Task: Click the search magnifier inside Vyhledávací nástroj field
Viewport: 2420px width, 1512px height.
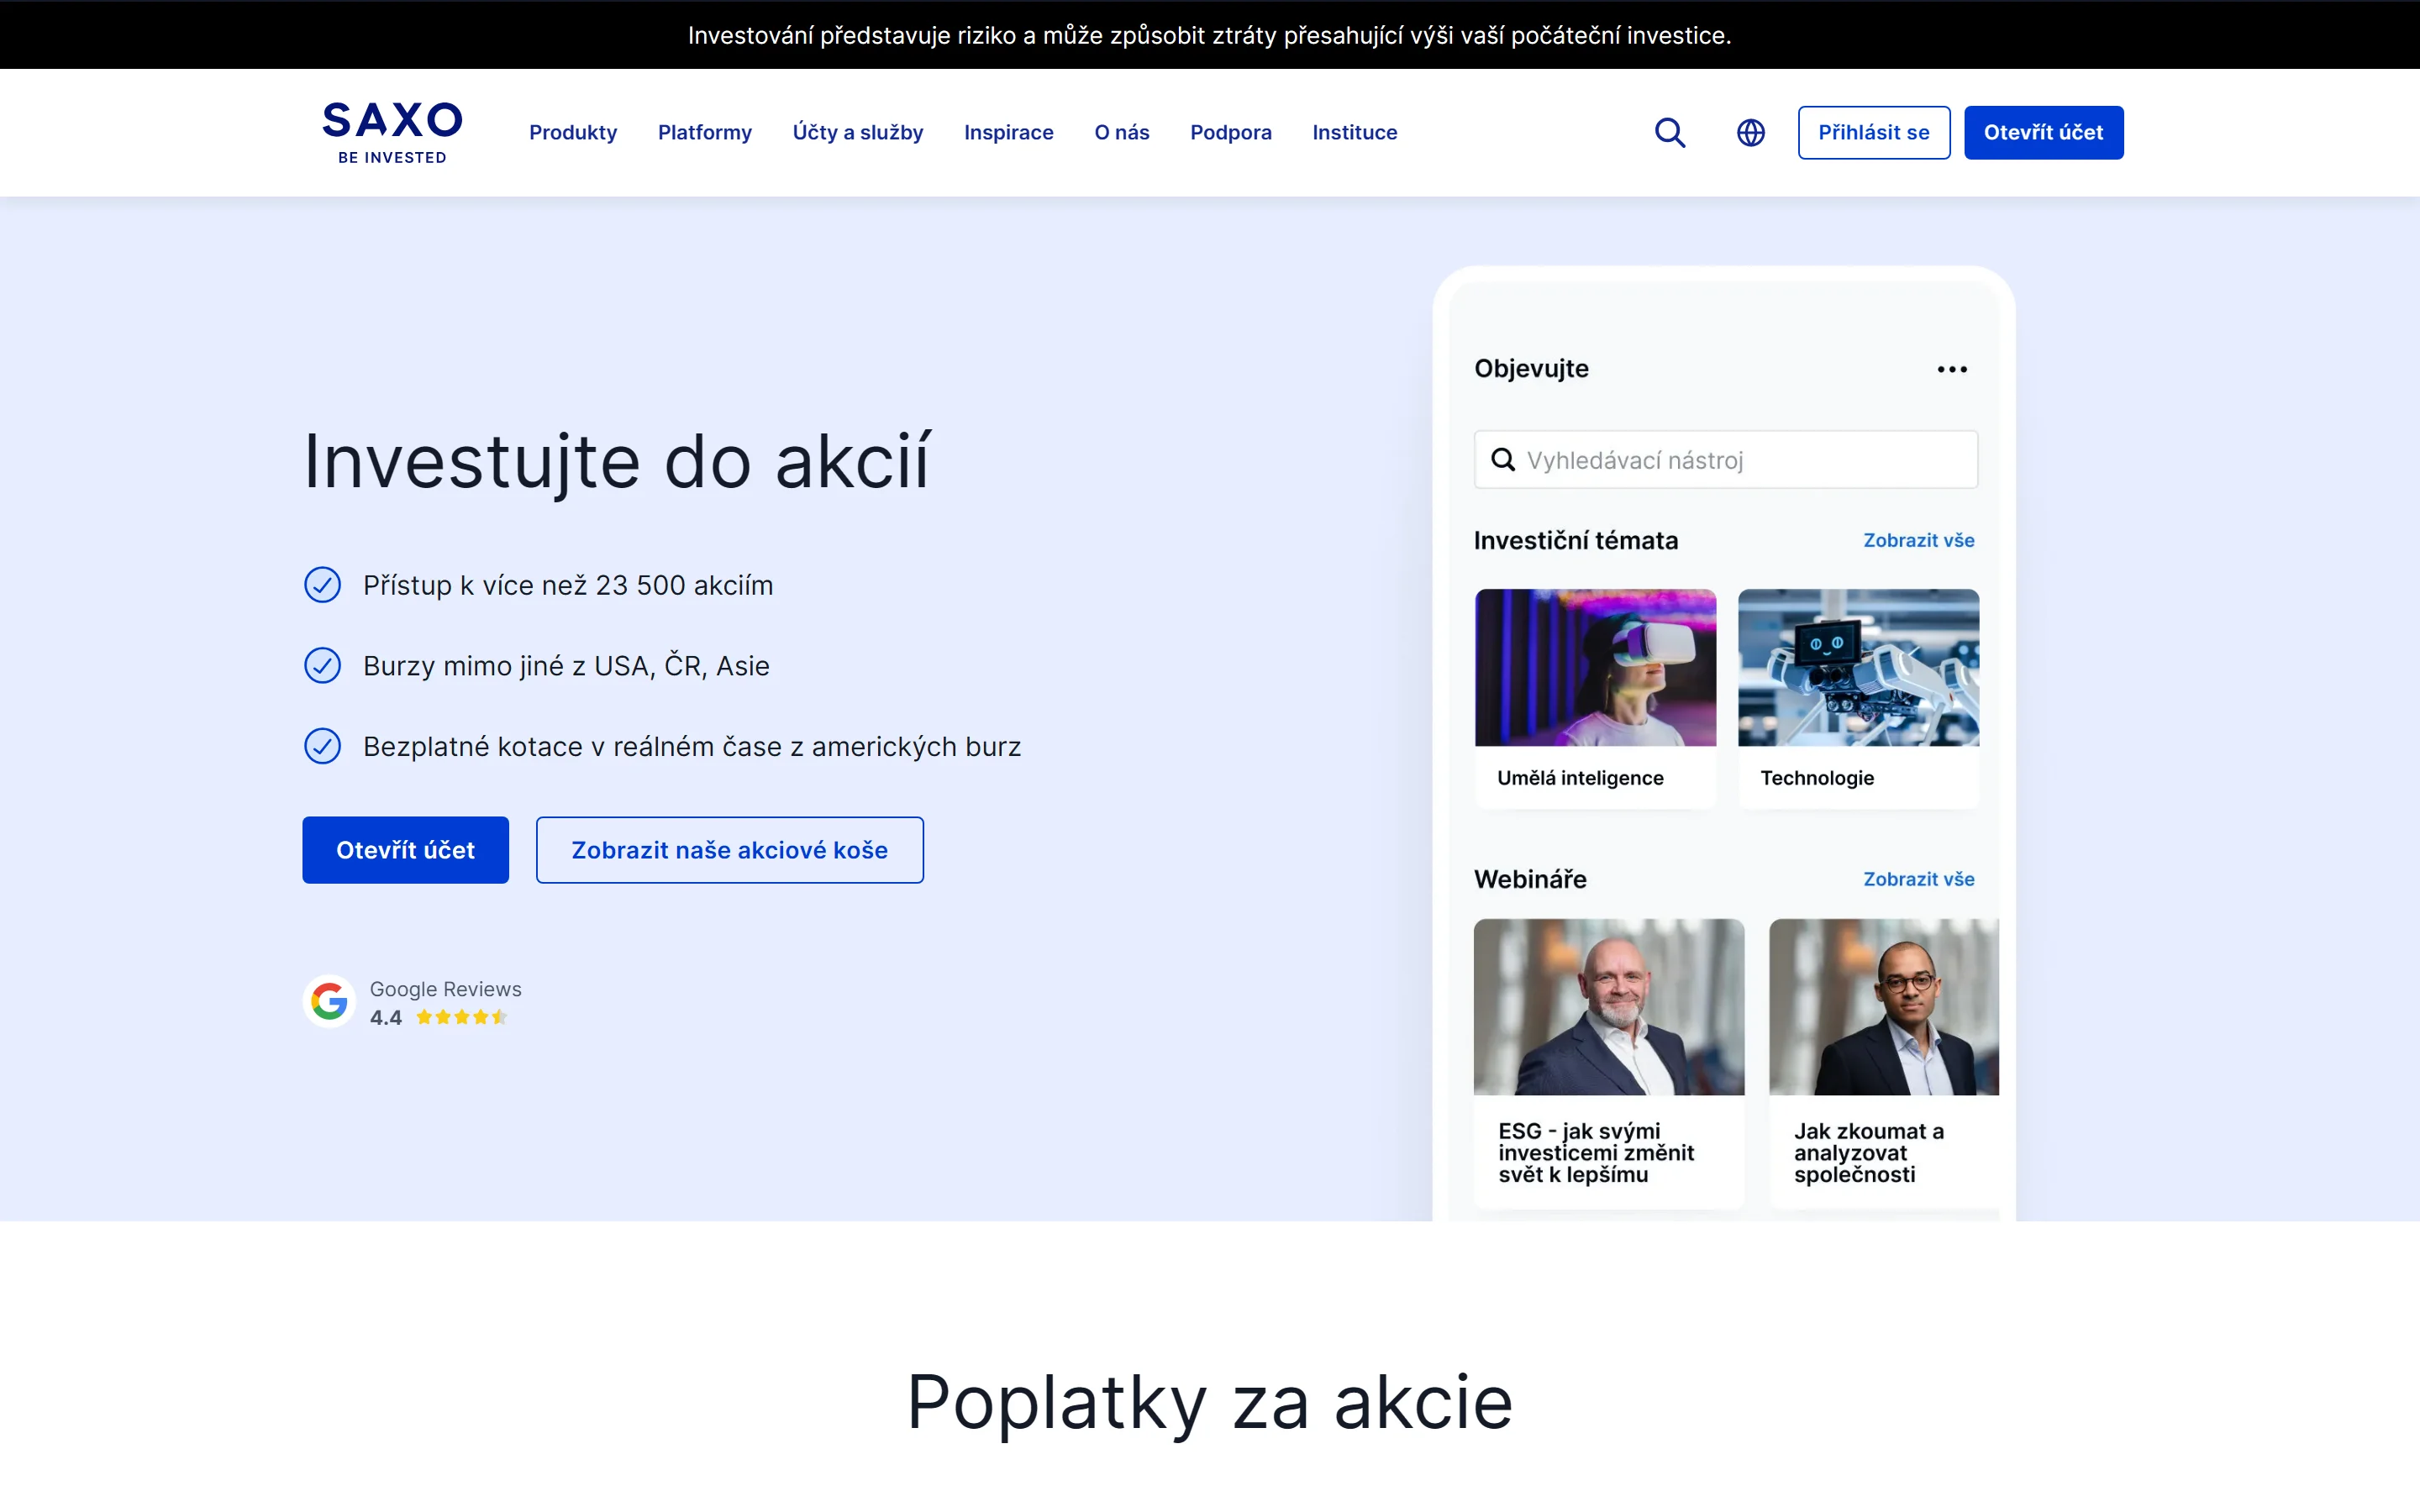Action: [x=1504, y=459]
